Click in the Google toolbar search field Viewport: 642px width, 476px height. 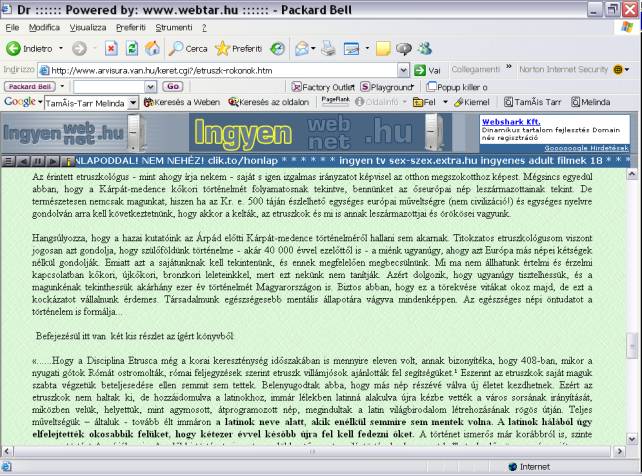[x=86, y=102]
